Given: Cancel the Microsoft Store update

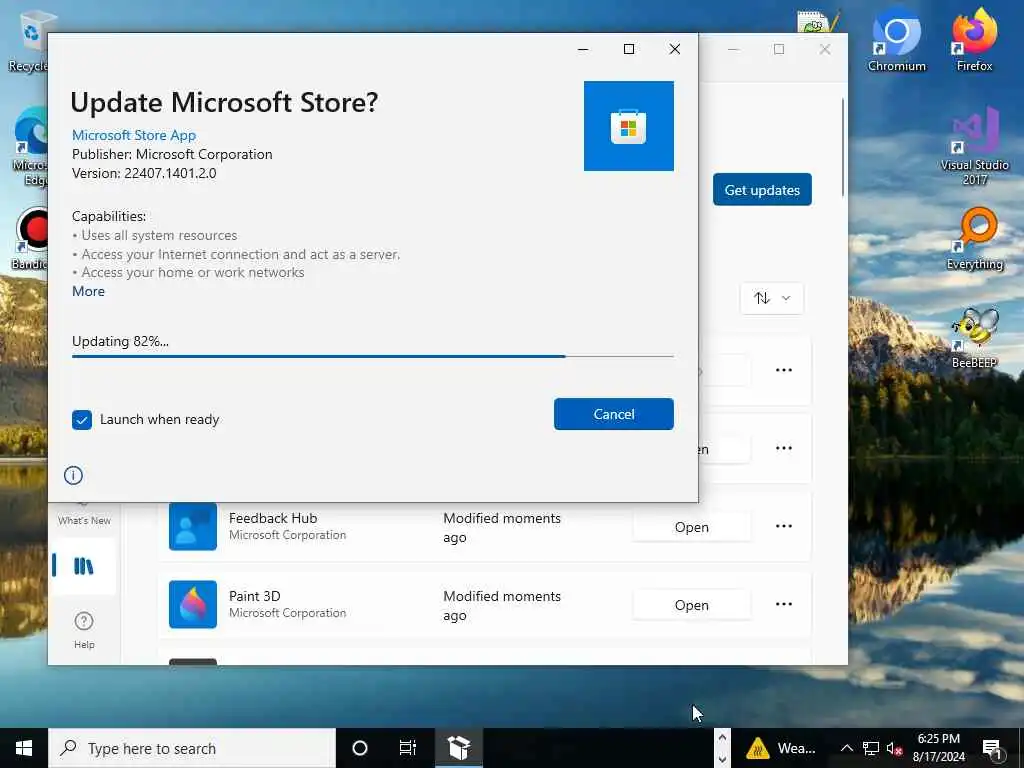Looking at the screenshot, I should pos(613,414).
